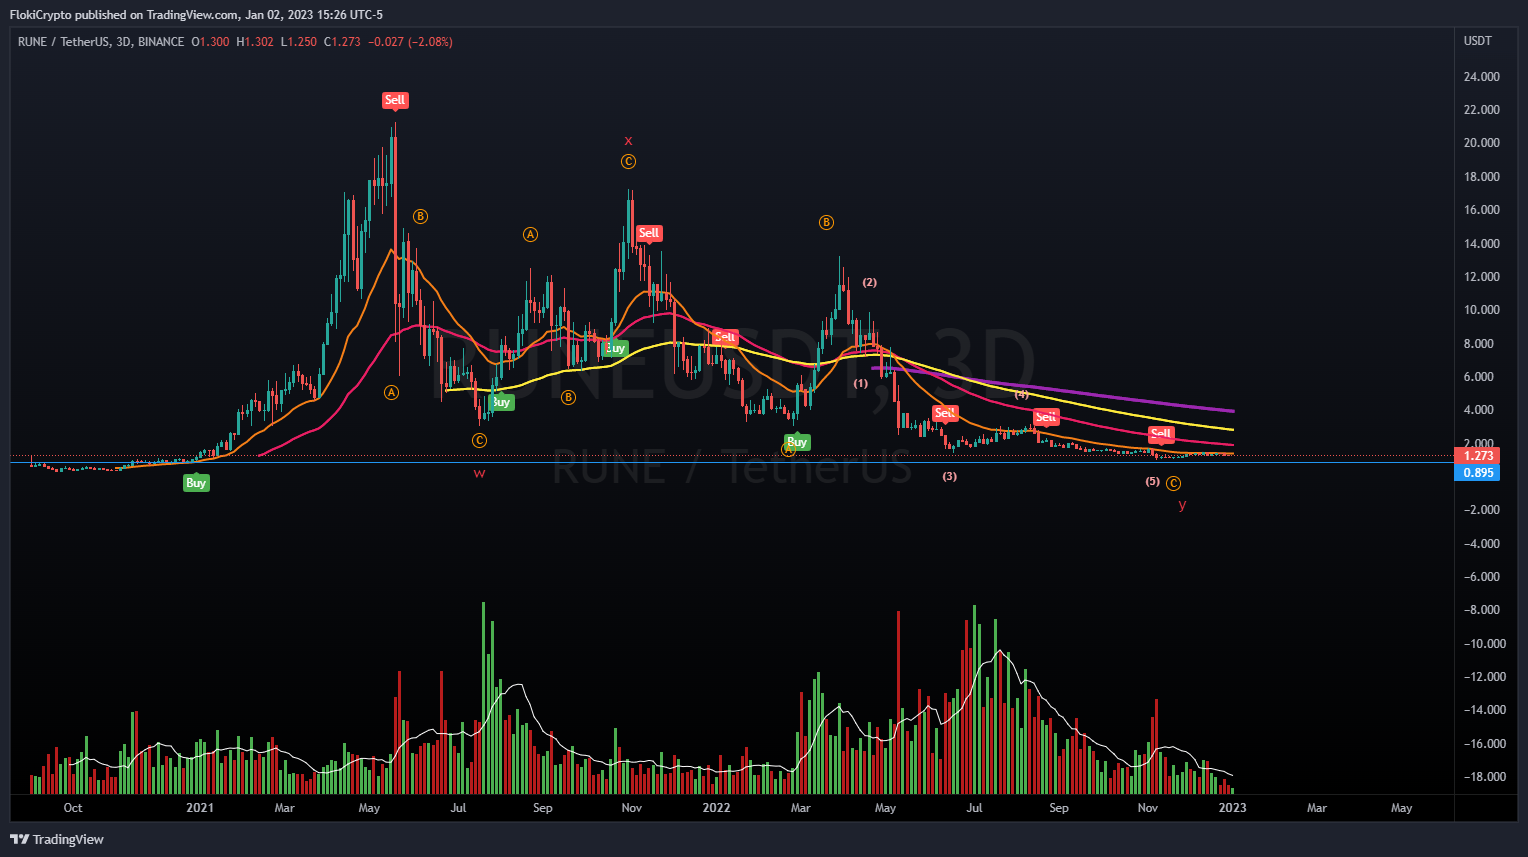Select the circled C label above red w
This screenshot has height=857, width=1528.
(480, 441)
